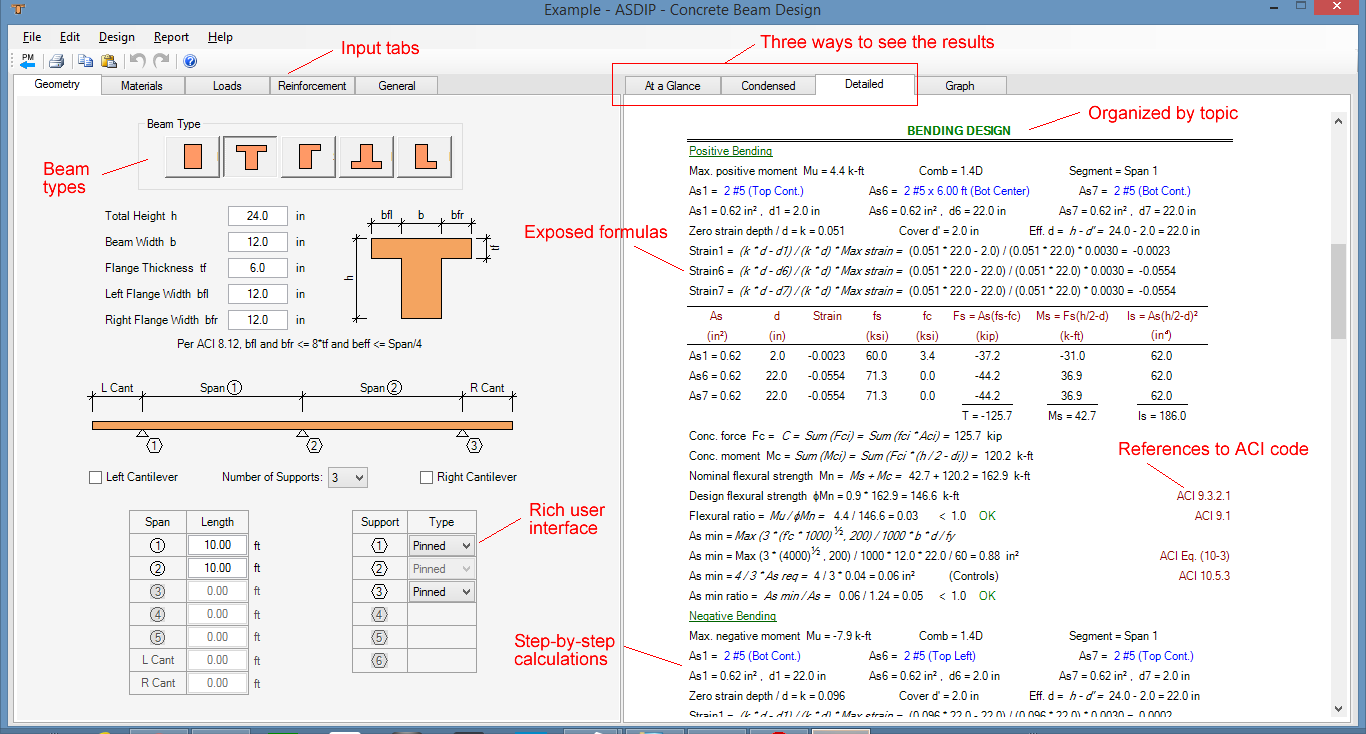Click the R Cant length field

click(x=217, y=683)
